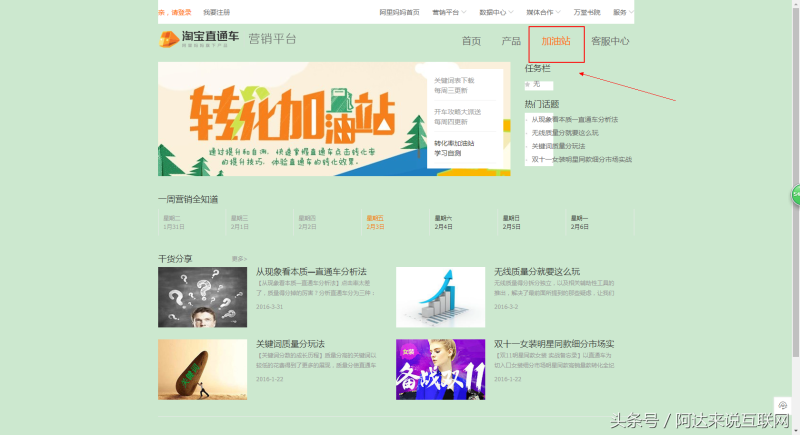Click 更多> next to 干货分享
The height and width of the screenshot is (435, 800).
click(239, 259)
